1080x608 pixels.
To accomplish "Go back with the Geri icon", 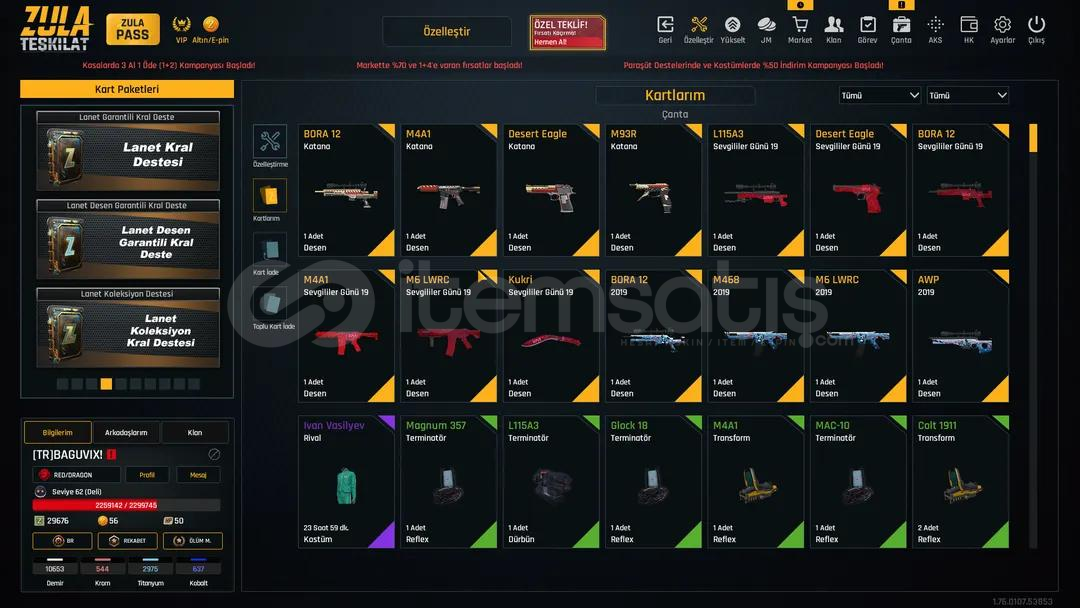I will pyautogui.click(x=665, y=25).
